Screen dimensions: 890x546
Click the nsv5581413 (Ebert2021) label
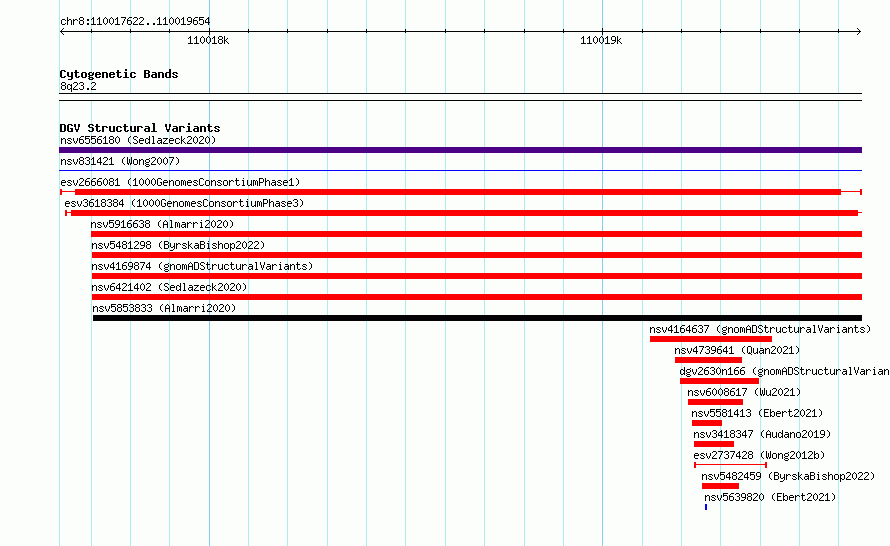click(x=757, y=413)
